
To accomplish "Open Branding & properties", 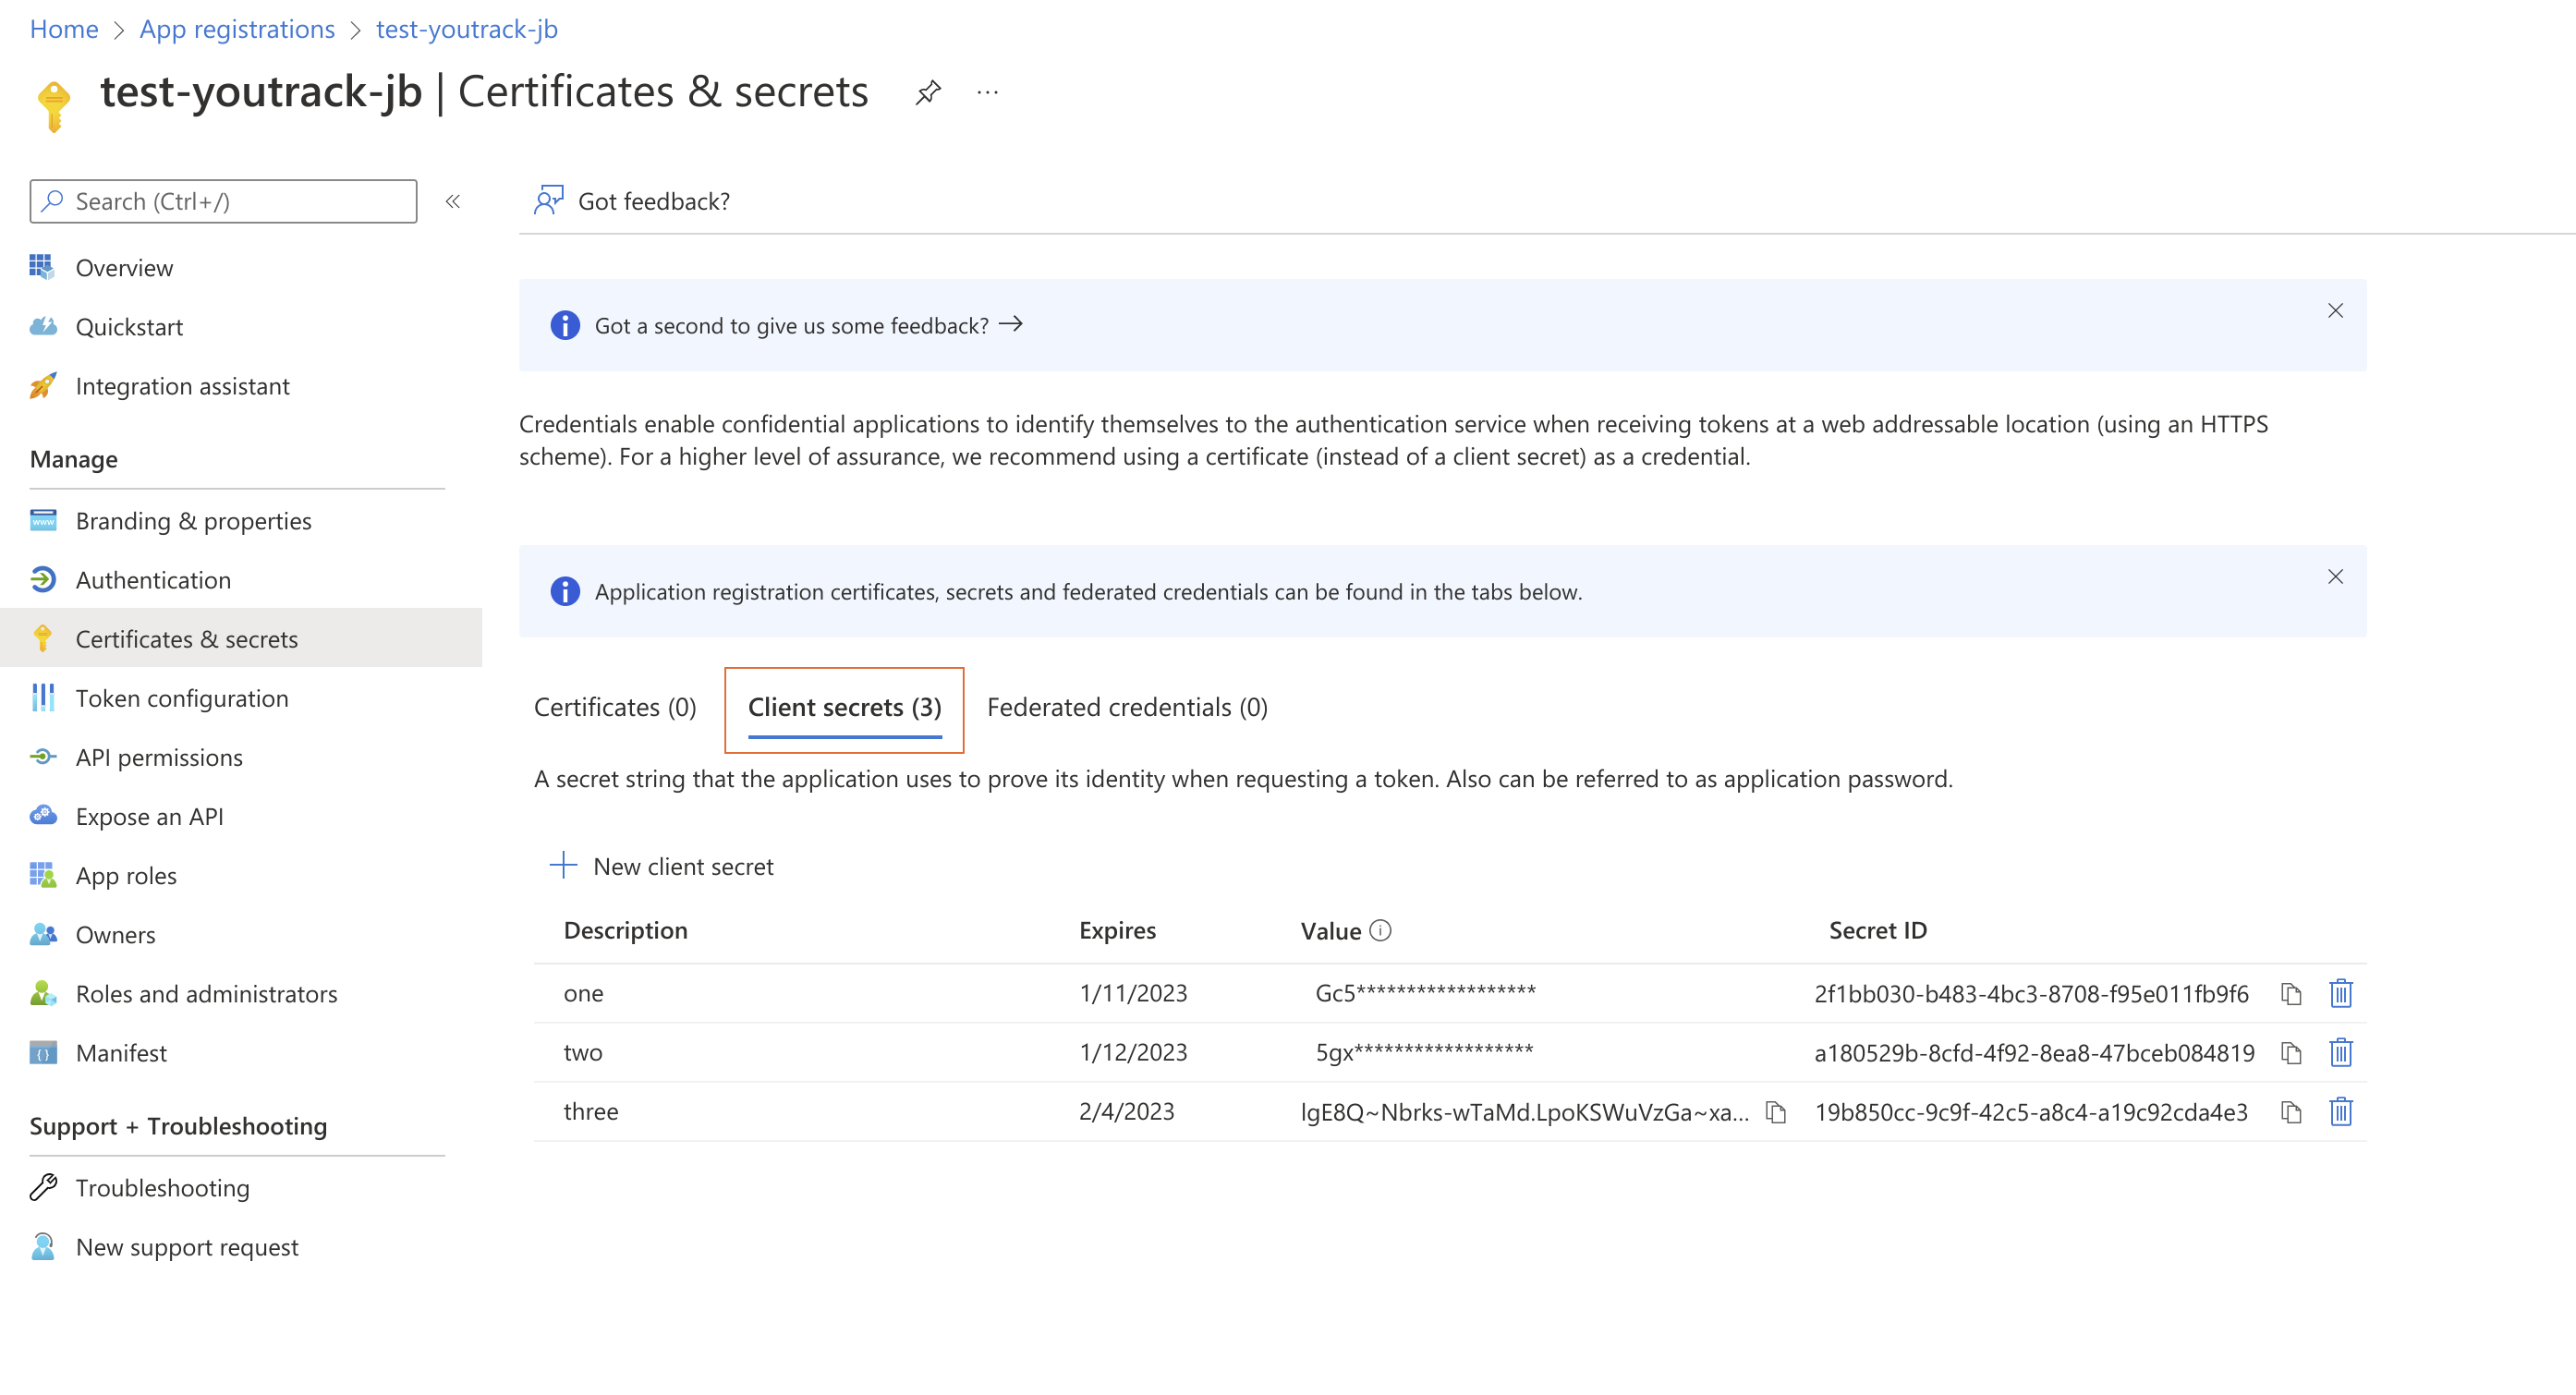I will pos(192,521).
